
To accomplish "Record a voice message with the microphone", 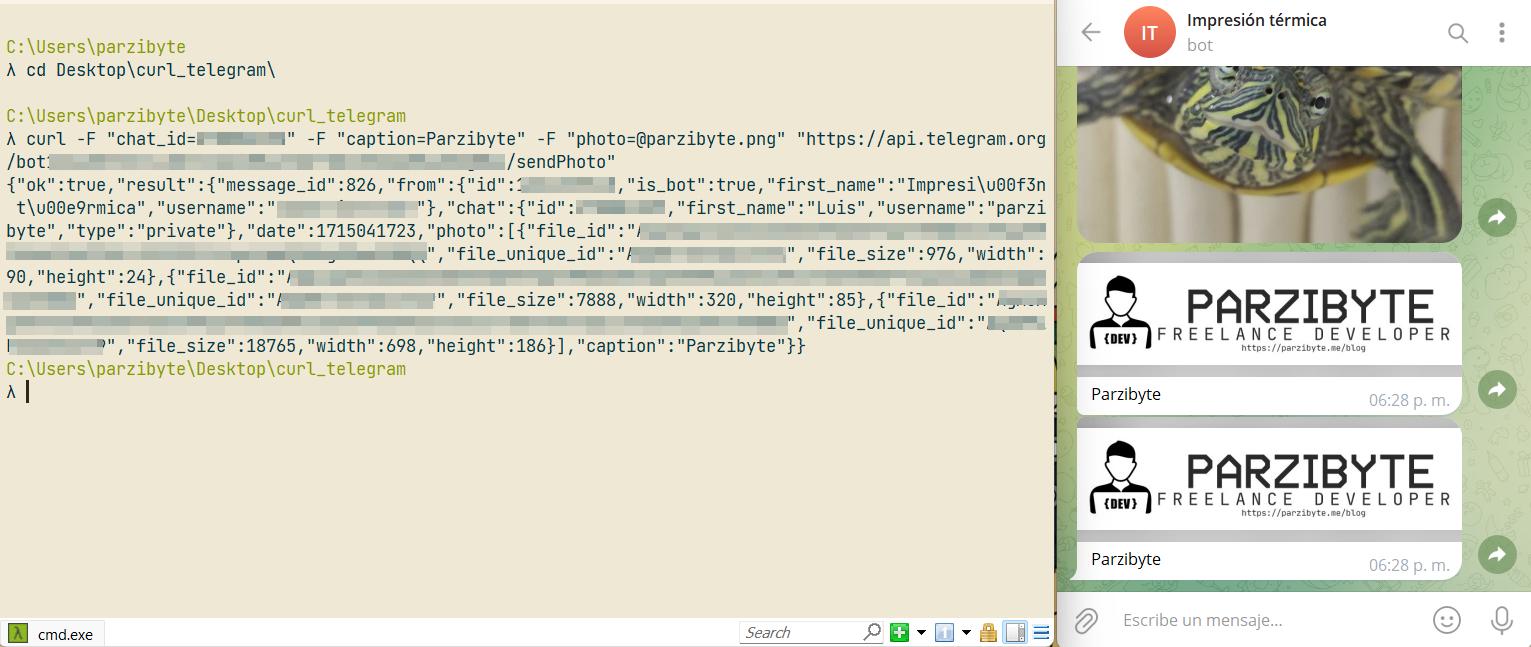I will (x=1501, y=621).
